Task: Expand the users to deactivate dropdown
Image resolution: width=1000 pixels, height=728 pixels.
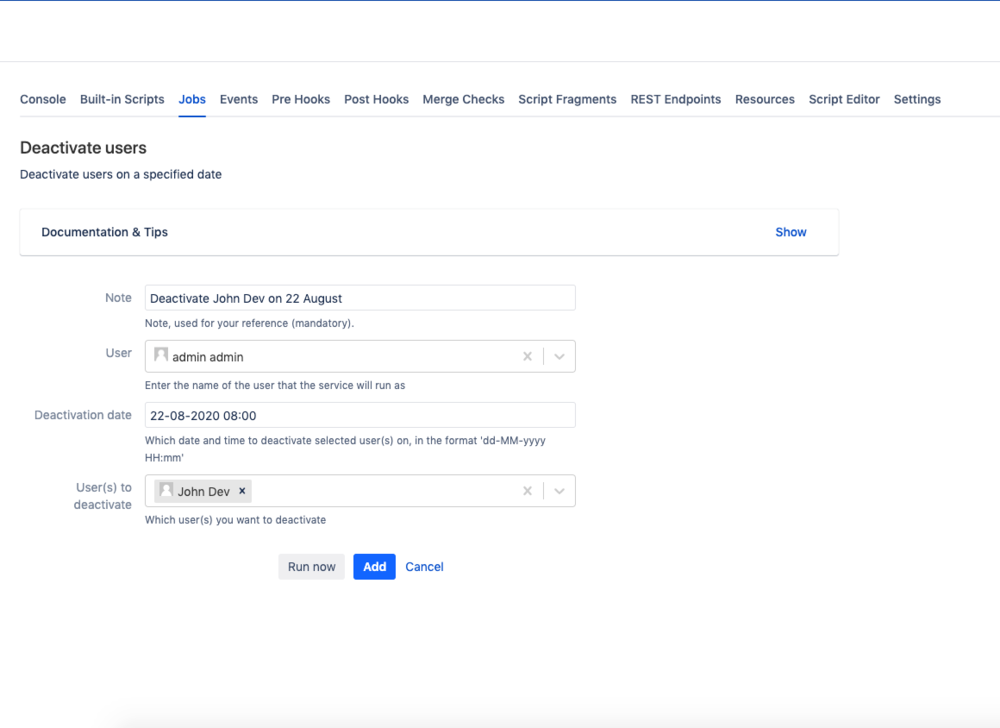Action: (559, 491)
